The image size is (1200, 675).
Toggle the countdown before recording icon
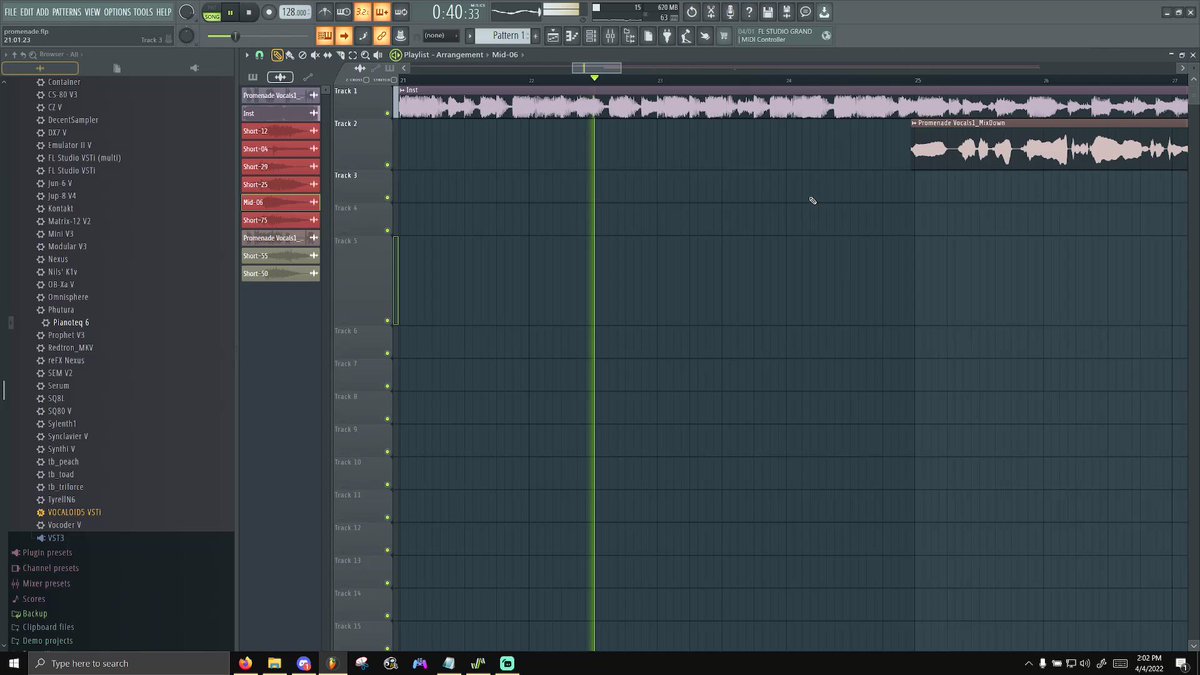click(363, 12)
